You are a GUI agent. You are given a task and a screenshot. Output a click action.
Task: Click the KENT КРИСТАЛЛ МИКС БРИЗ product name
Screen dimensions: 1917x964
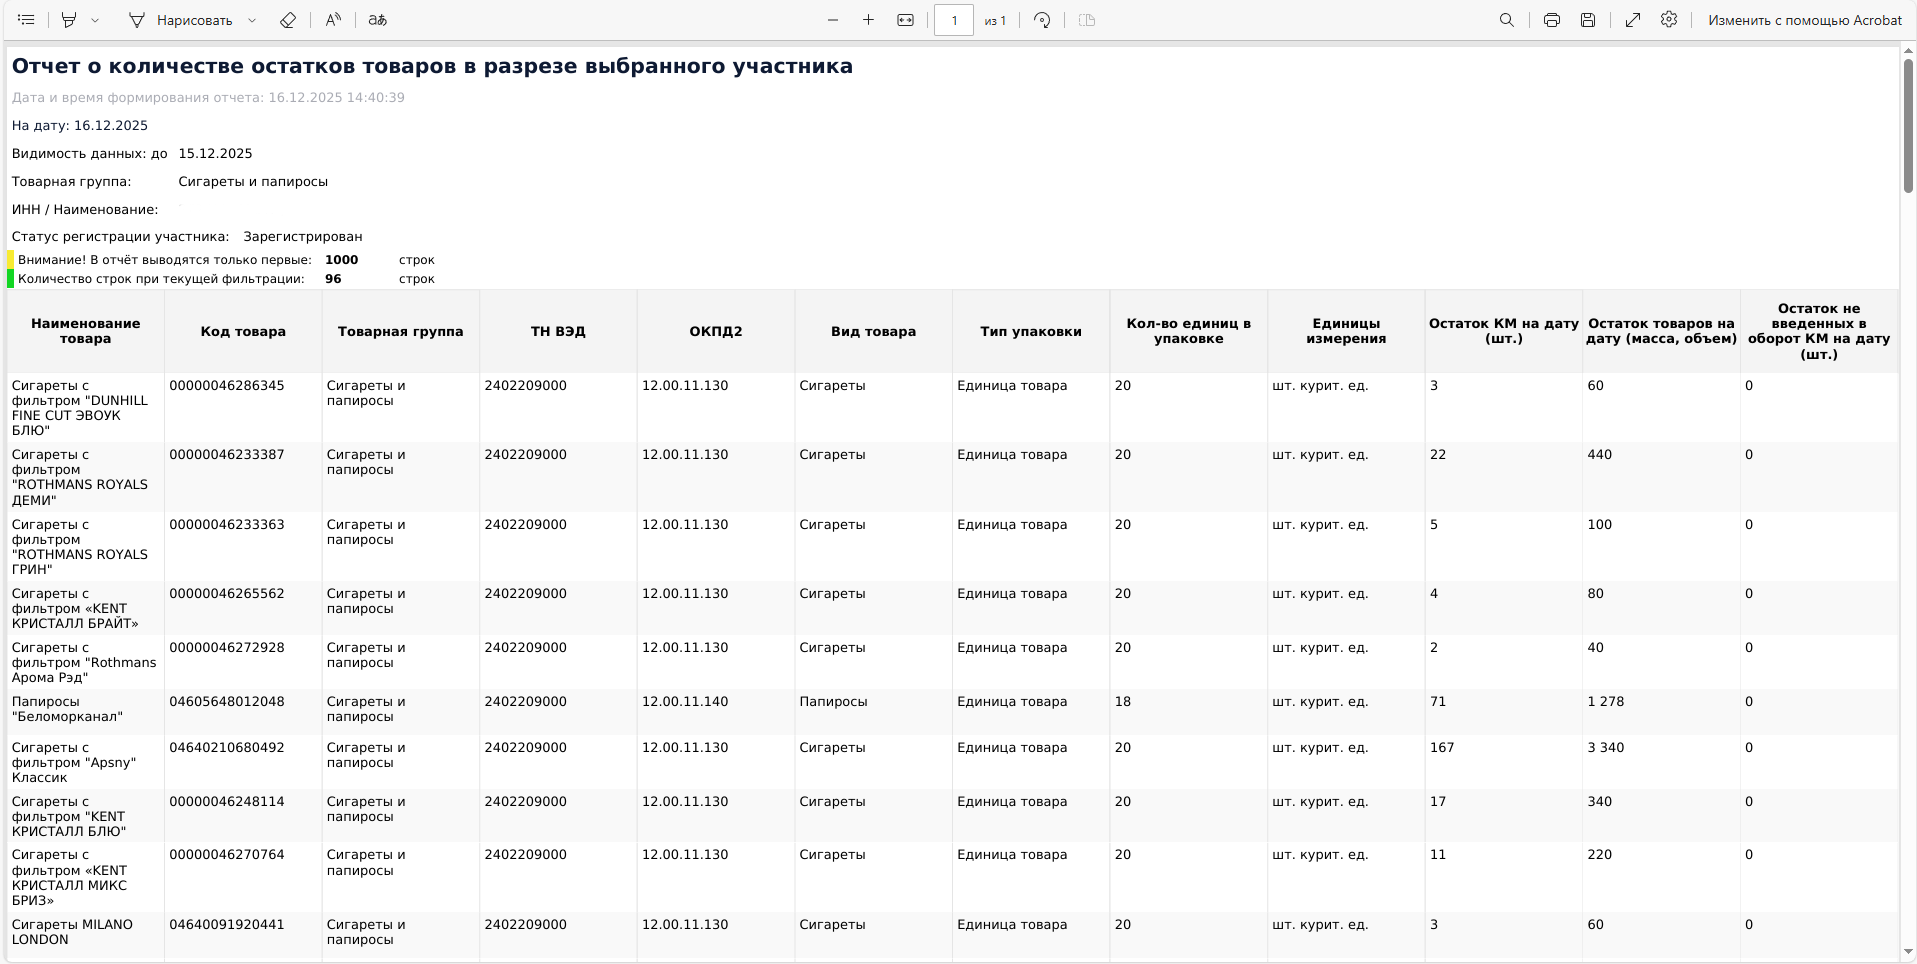[x=69, y=877]
